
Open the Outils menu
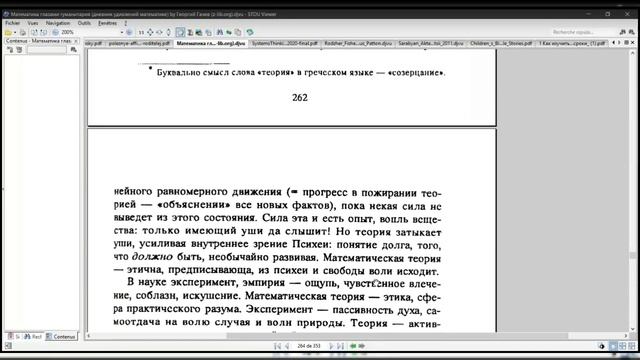(x=84, y=23)
